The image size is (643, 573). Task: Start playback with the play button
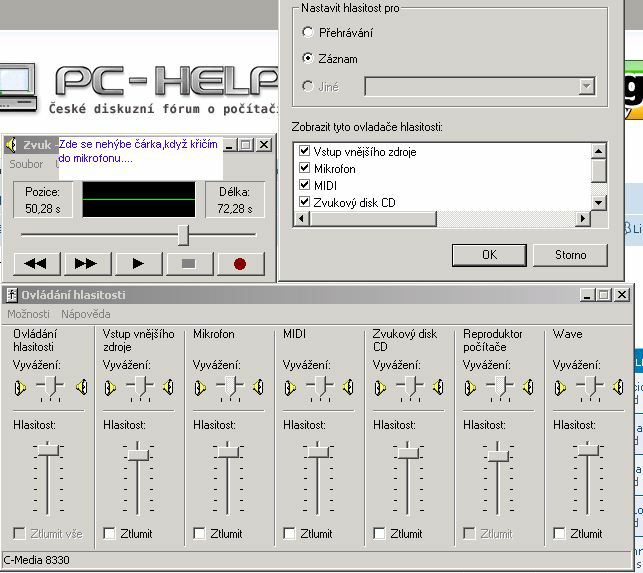click(138, 264)
